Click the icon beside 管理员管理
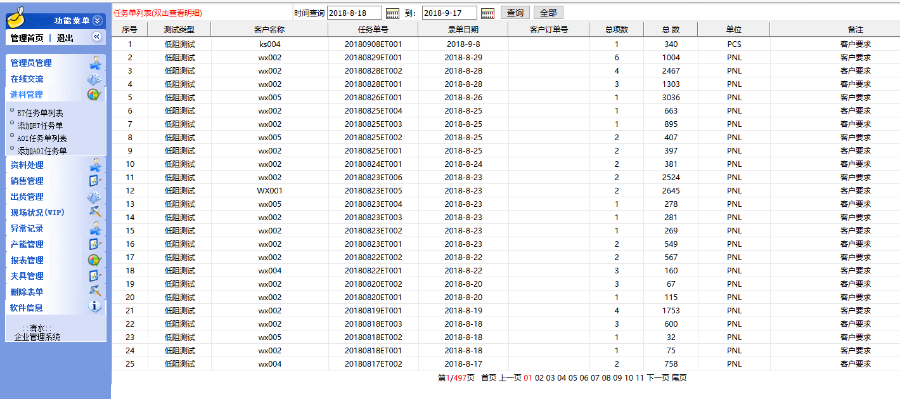 95,63
